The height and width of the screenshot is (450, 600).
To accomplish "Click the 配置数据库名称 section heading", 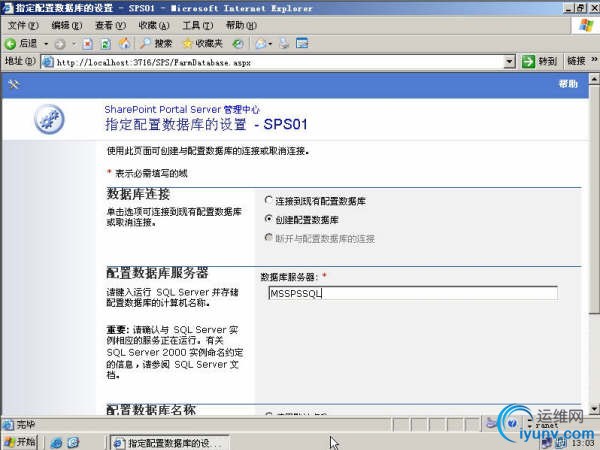I will tap(151, 410).
